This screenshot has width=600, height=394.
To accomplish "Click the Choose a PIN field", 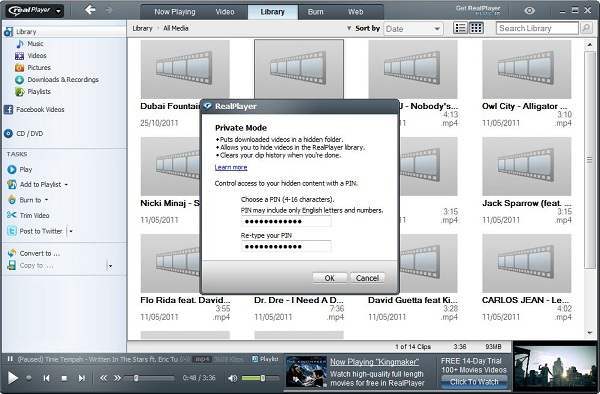I will click(286, 221).
